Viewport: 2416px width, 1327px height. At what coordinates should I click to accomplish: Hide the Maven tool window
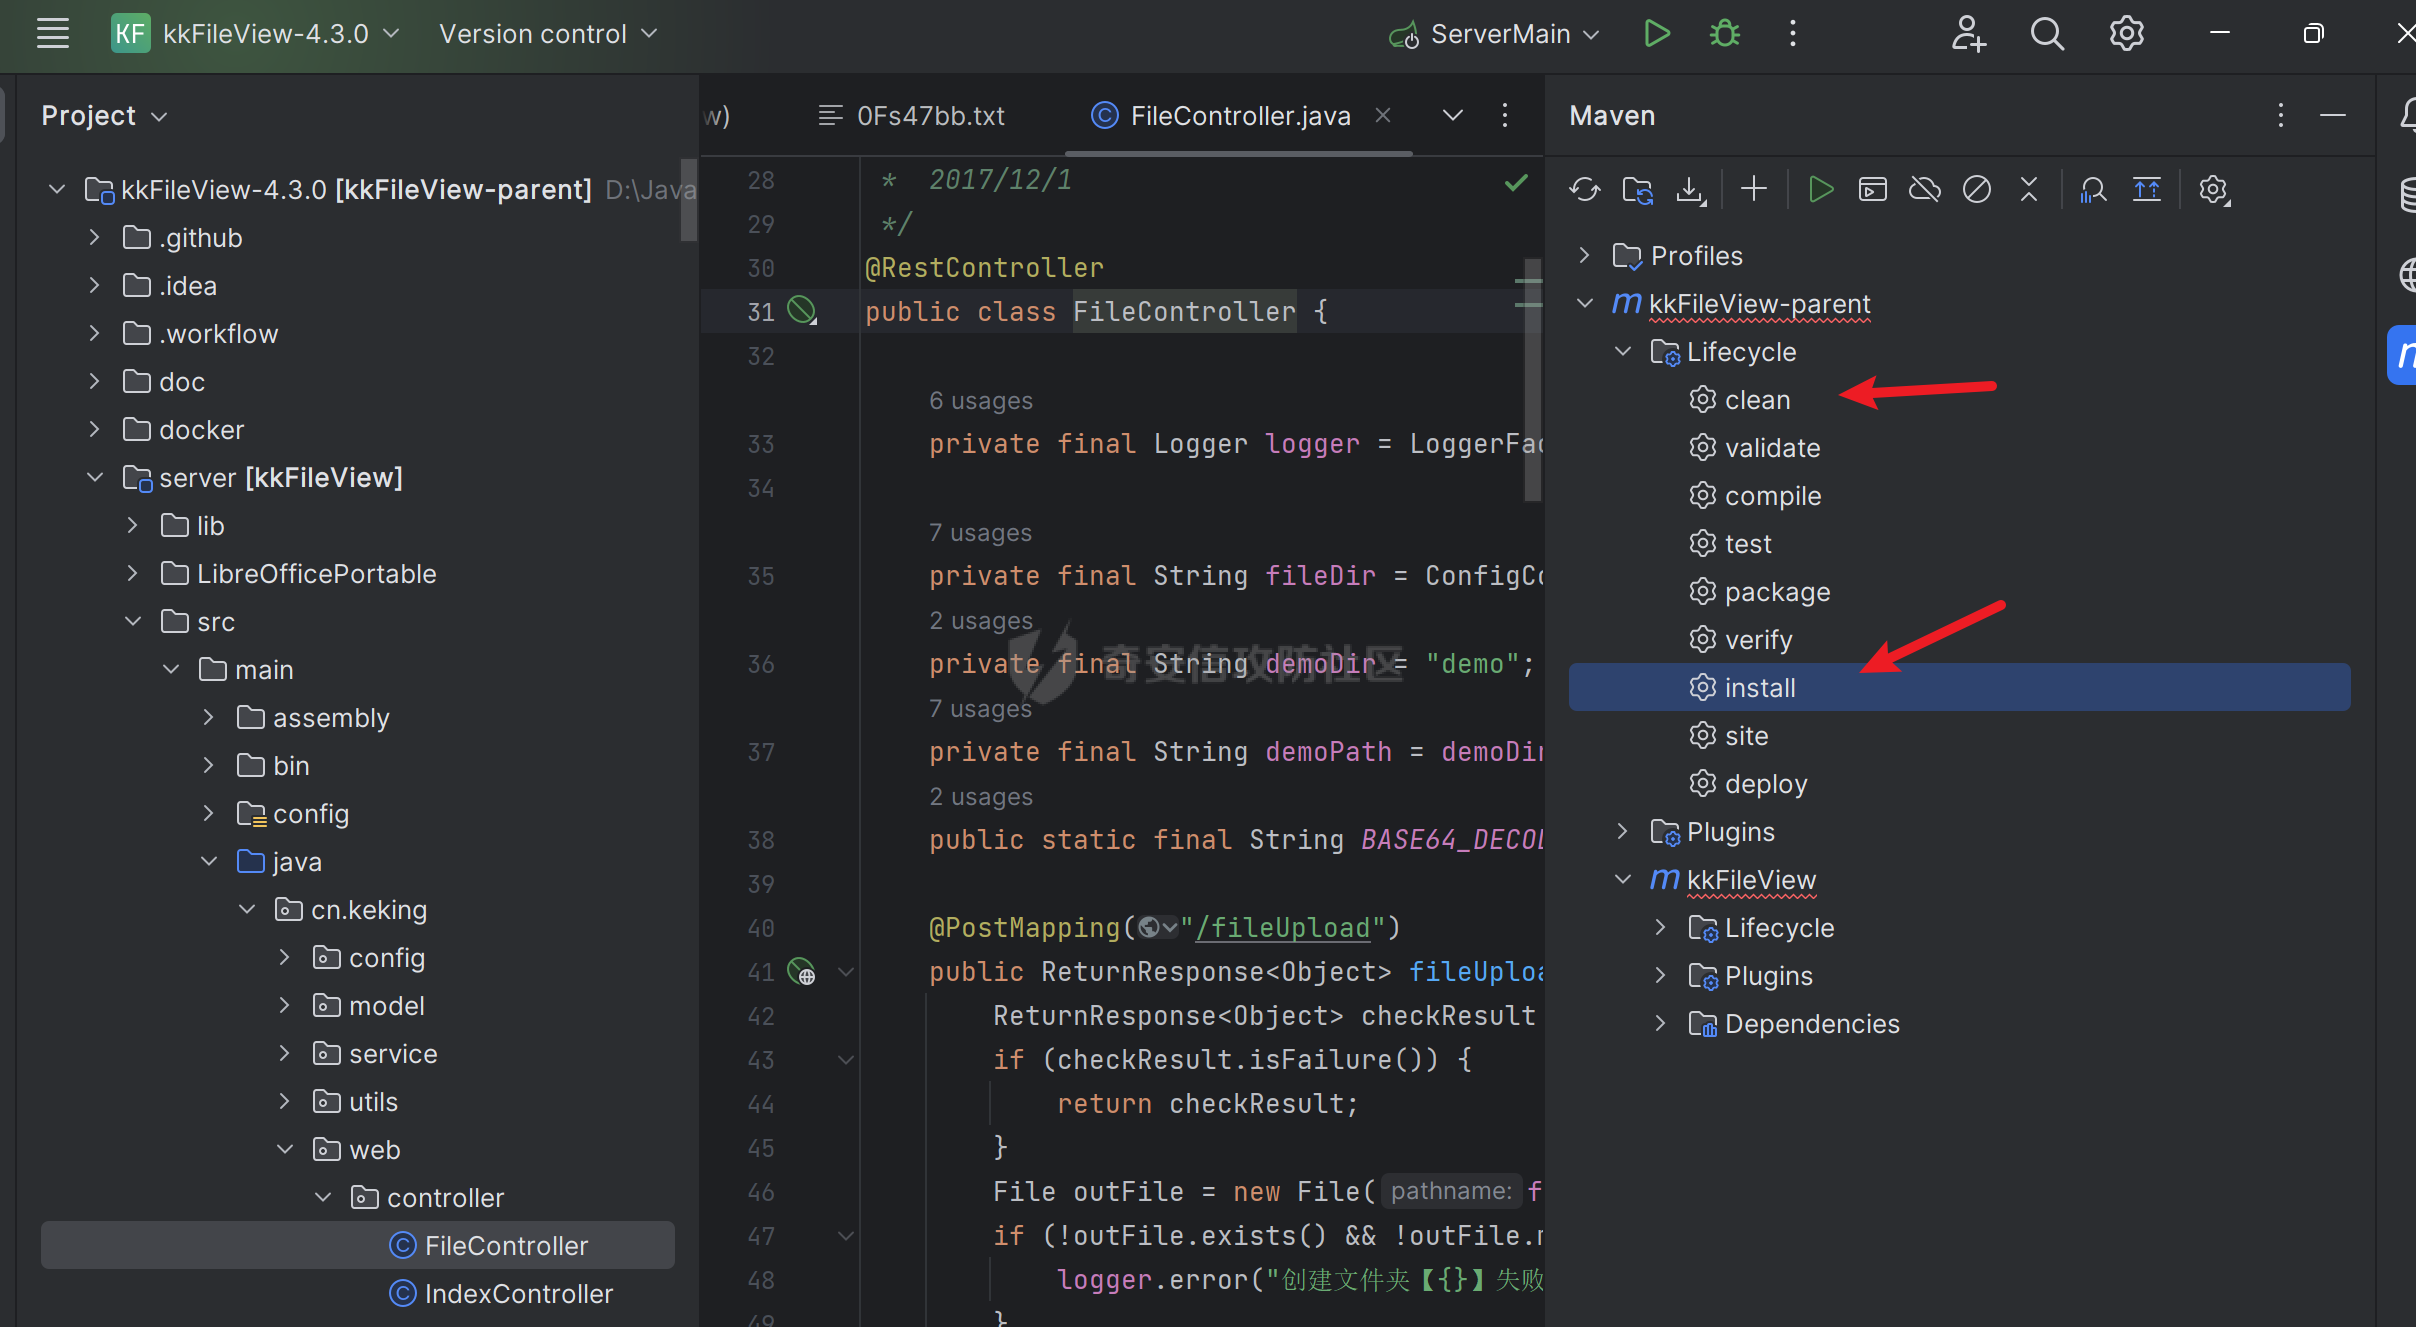coord(2333,115)
